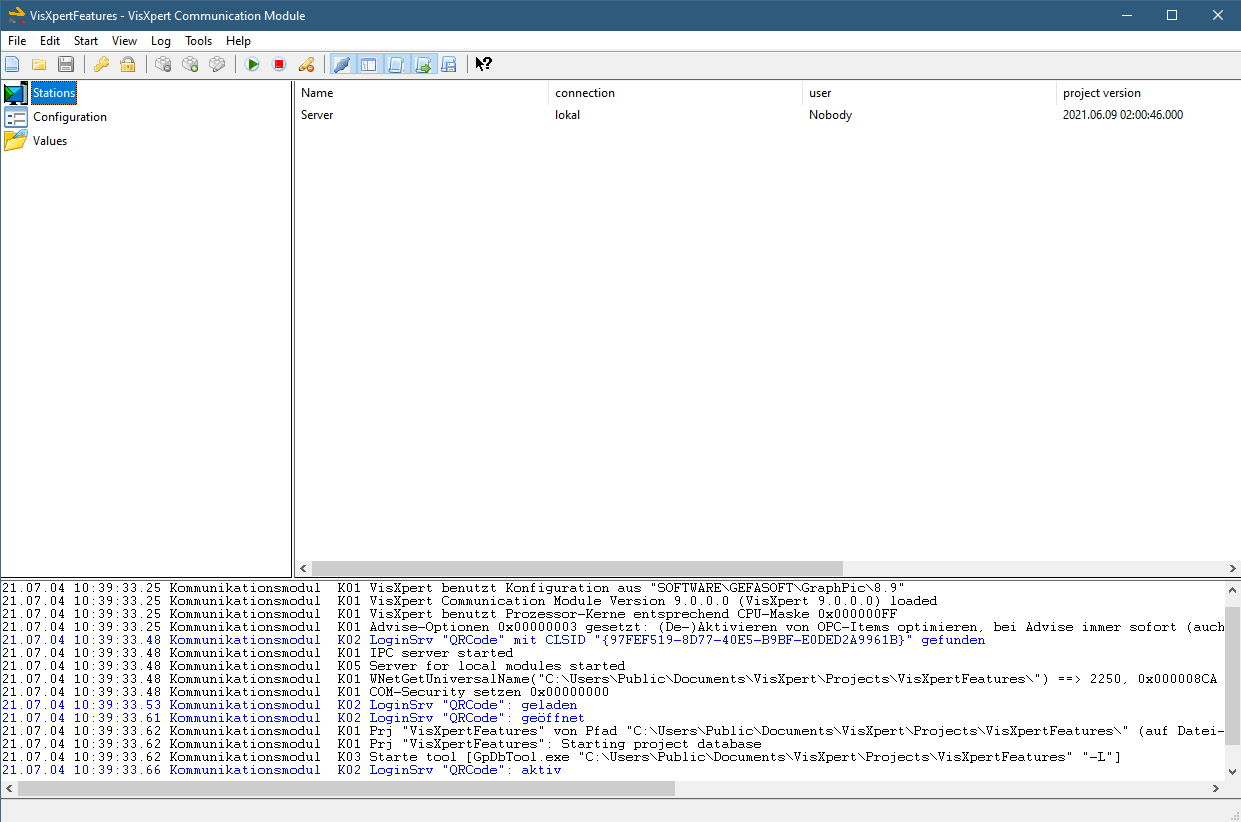Toggle the split panel view button

[x=369, y=64]
